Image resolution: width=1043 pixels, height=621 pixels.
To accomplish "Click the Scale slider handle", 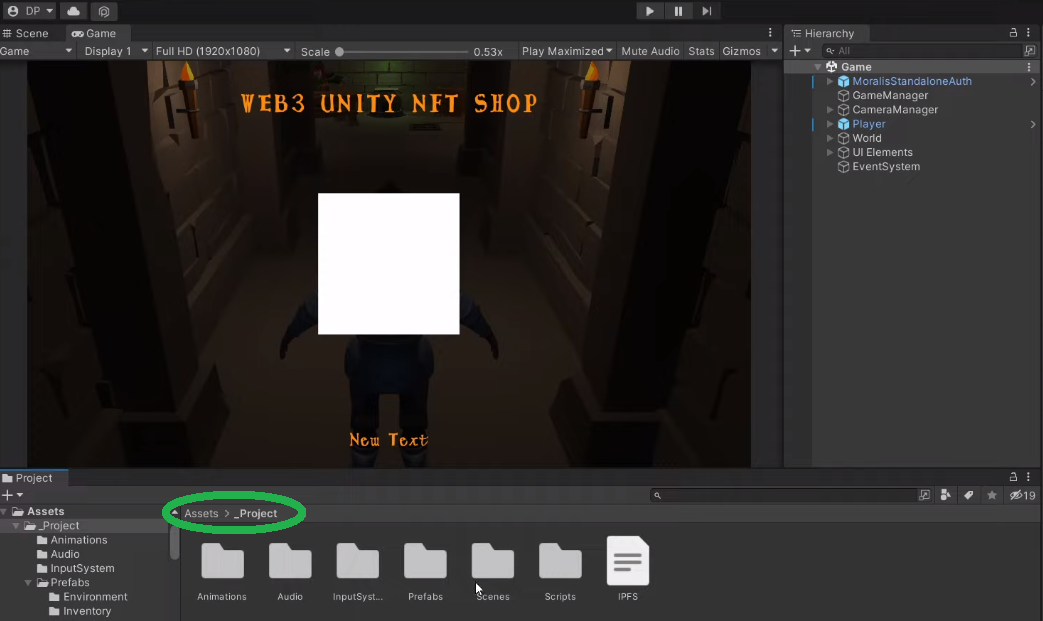I will coord(339,52).
